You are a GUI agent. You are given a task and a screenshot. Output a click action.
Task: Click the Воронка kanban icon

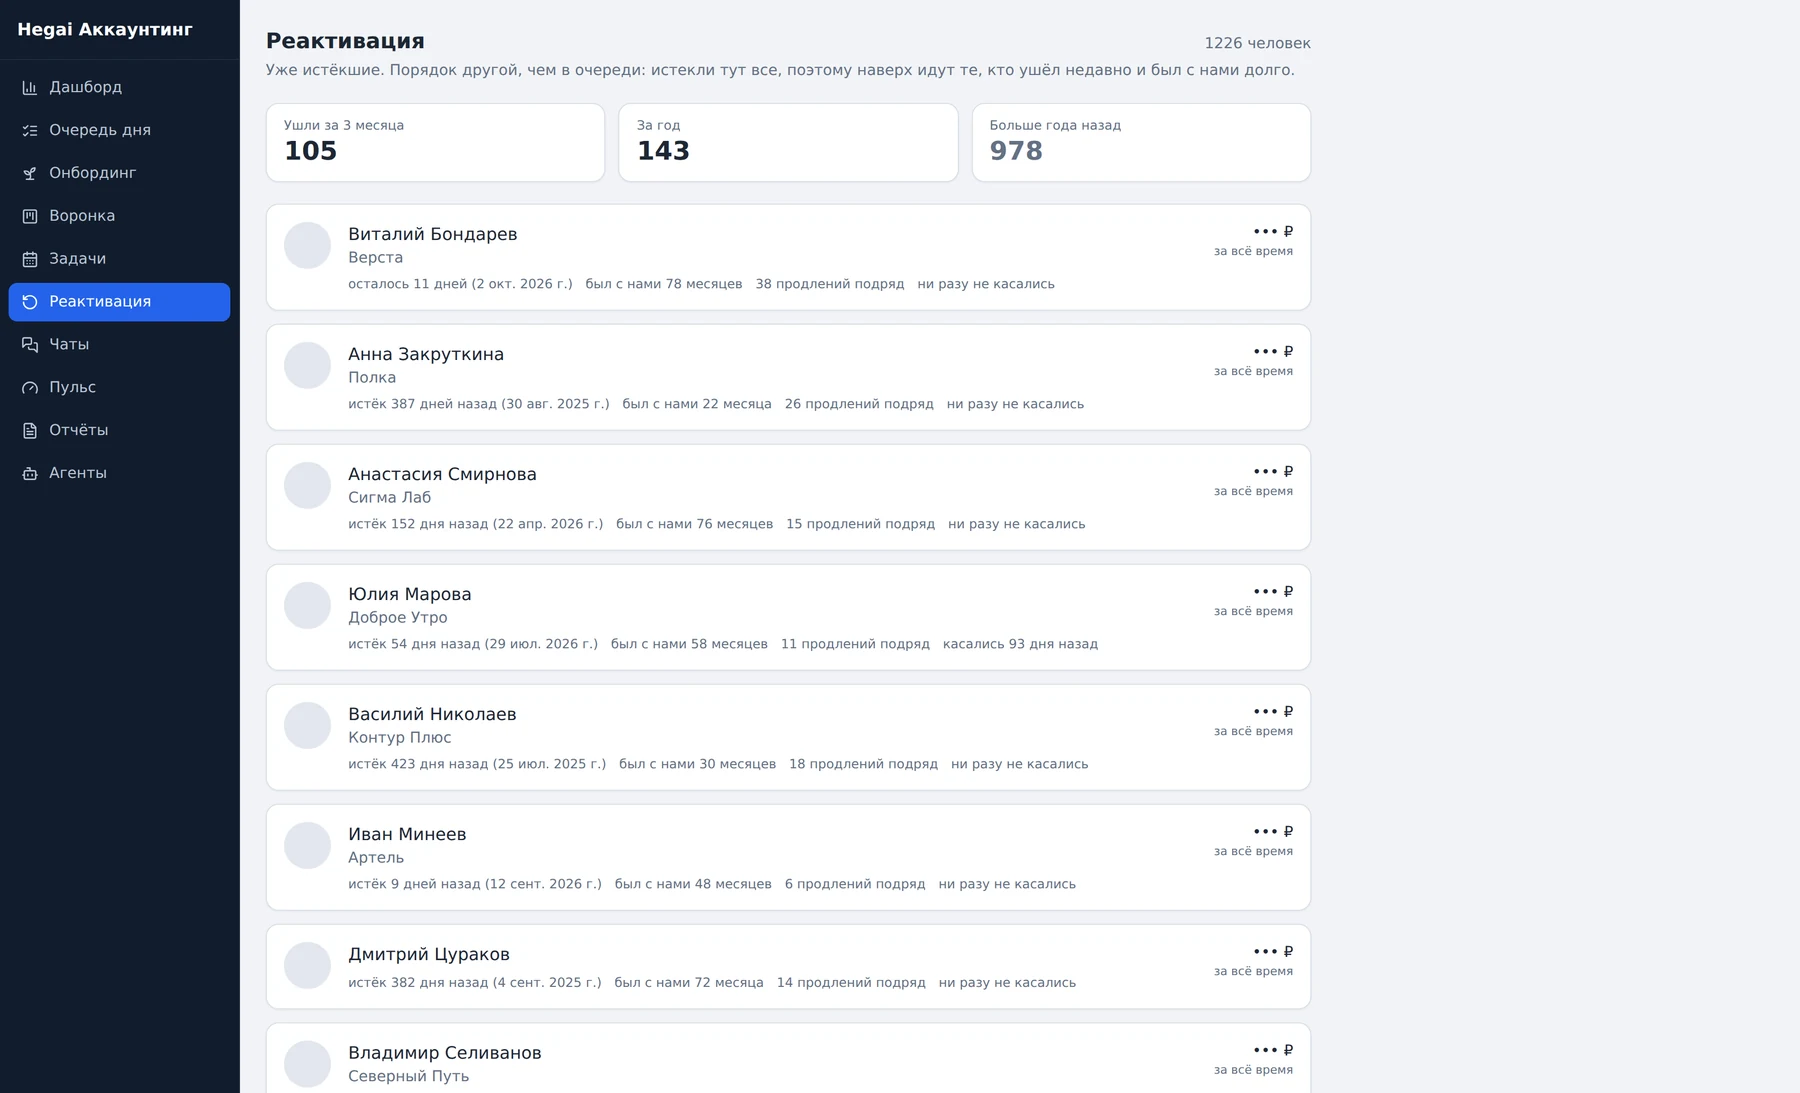pos(30,216)
